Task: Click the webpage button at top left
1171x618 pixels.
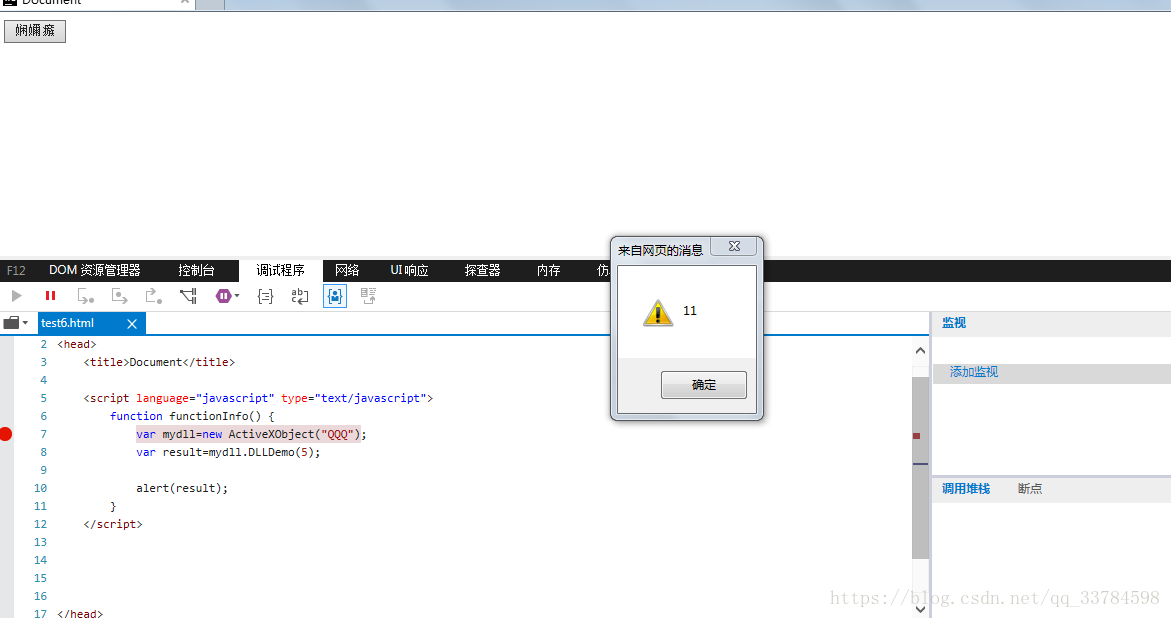Action: click(x=35, y=31)
